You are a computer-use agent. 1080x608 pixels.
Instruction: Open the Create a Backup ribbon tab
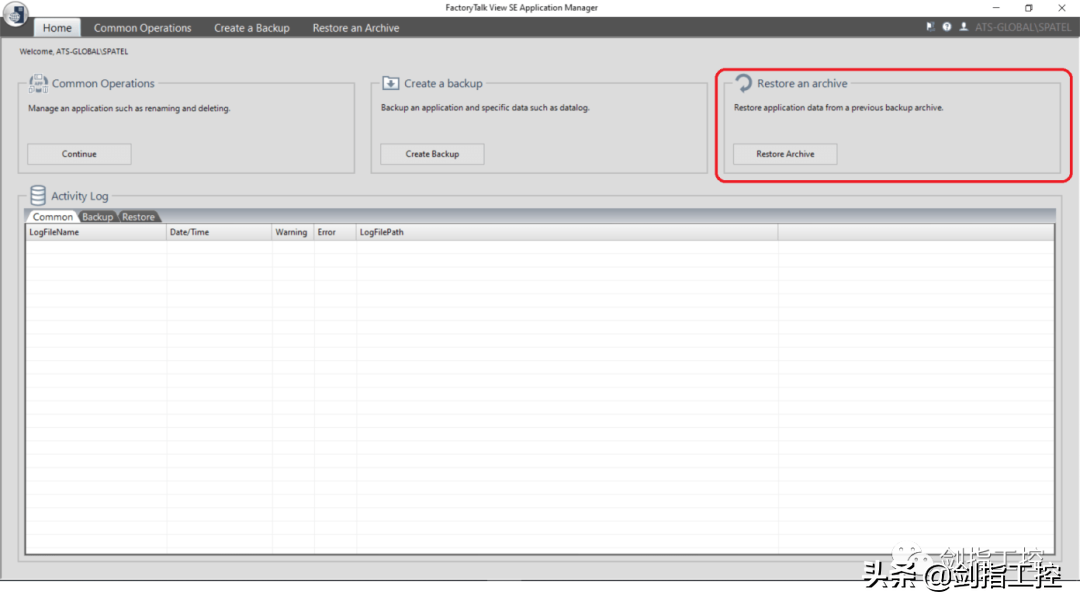pyautogui.click(x=251, y=28)
